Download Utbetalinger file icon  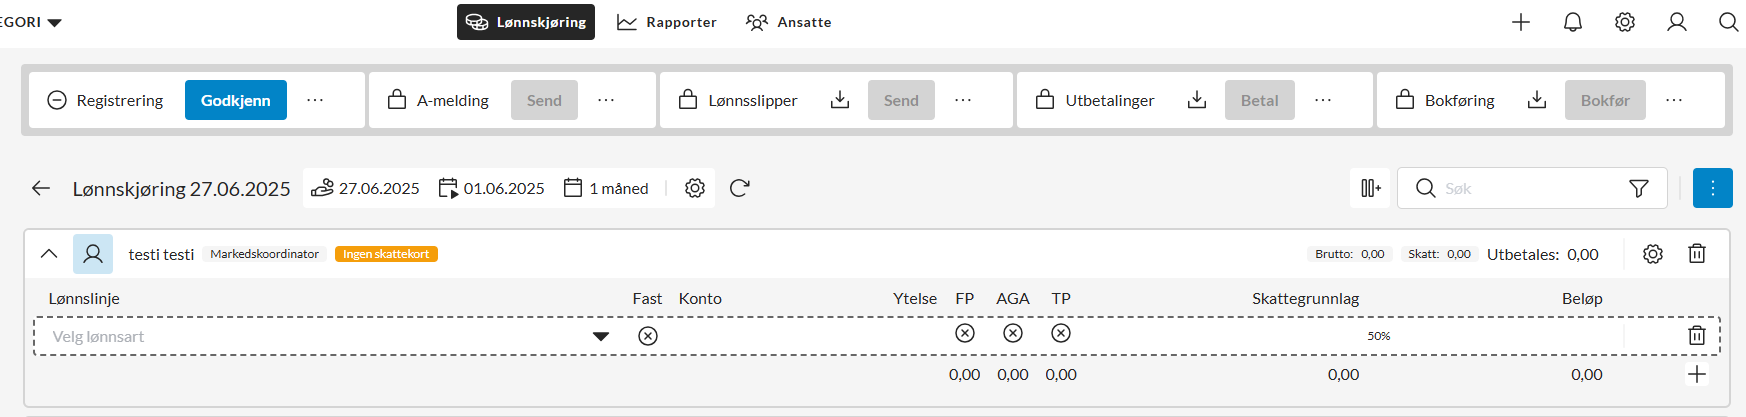coord(1196,100)
